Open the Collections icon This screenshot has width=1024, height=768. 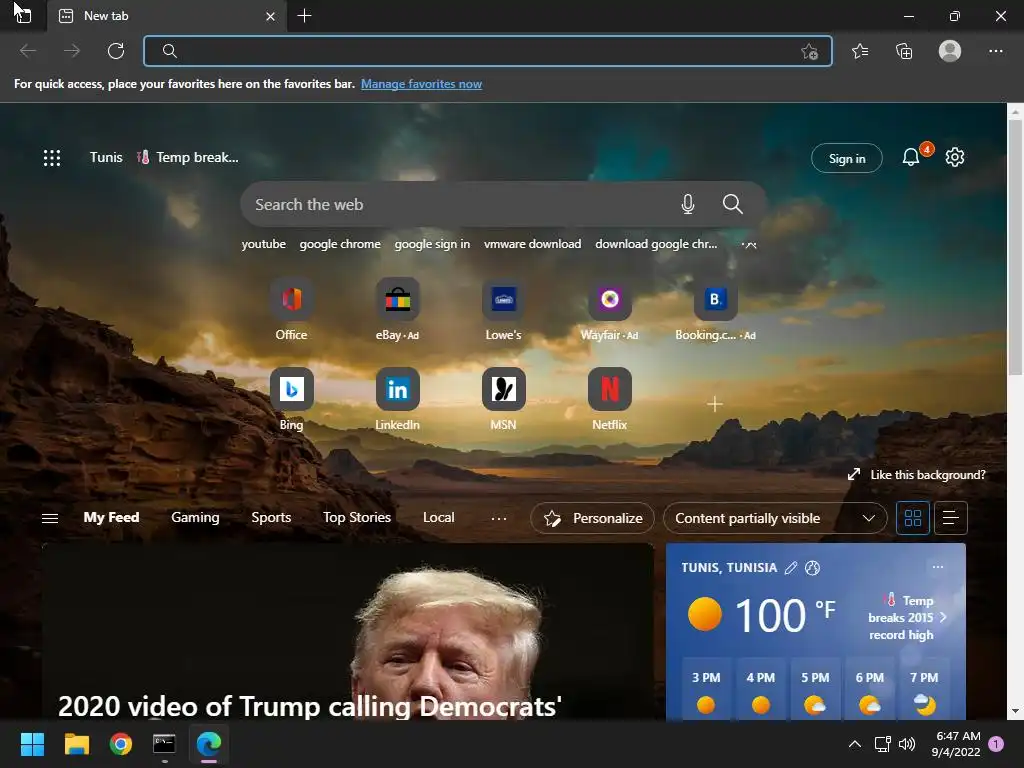point(904,51)
